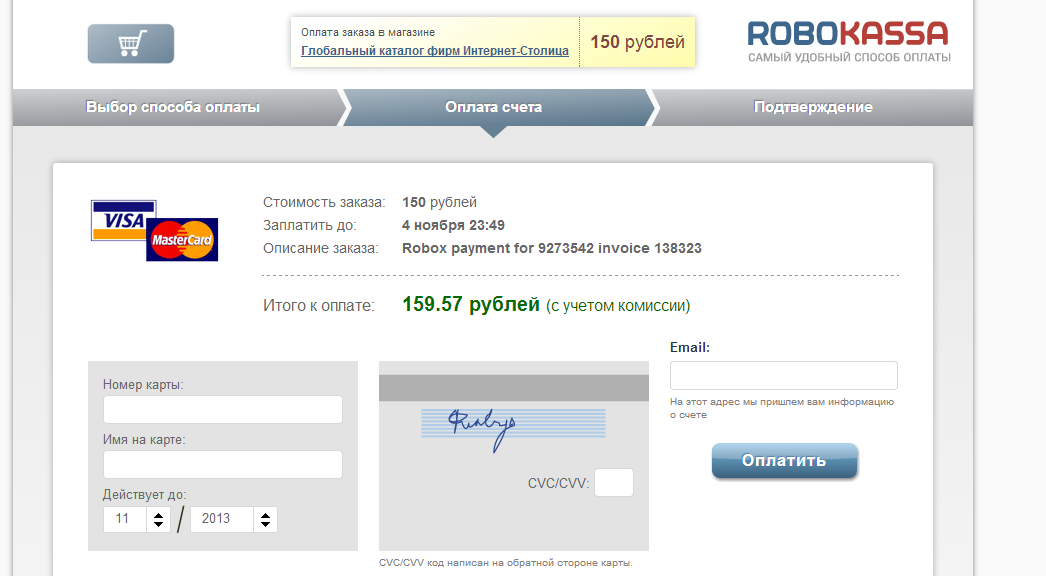Select the Оплата счета step
1046x576 pixels.
[493, 107]
